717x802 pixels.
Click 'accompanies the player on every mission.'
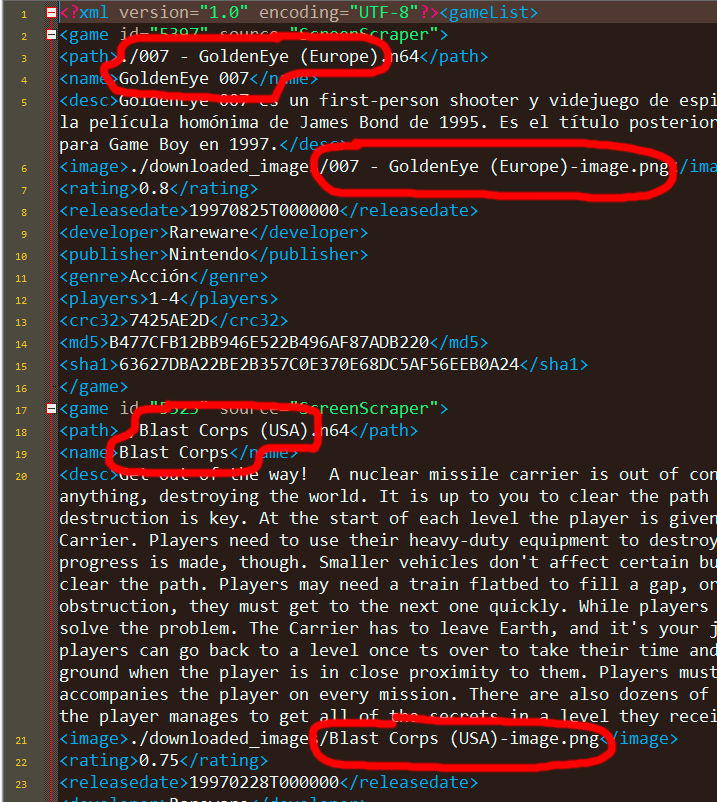(x=259, y=694)
